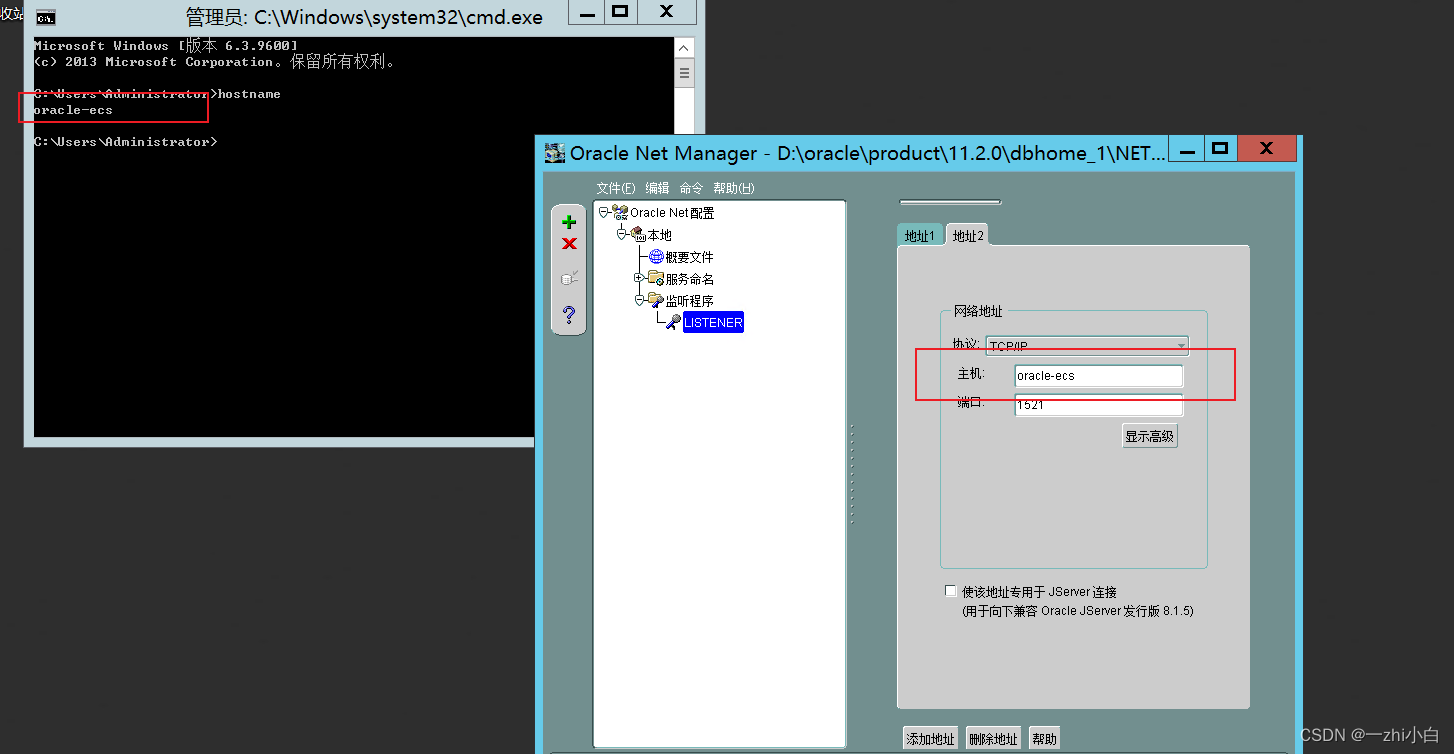Image resolution: width=1454 pixels, height=754 pixels.
Task: Click the 添加地址 button
Action: click(x=930, y=739)
